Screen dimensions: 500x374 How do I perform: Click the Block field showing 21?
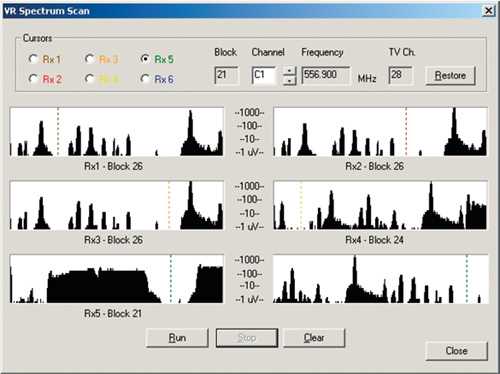[x=226, y=76]
